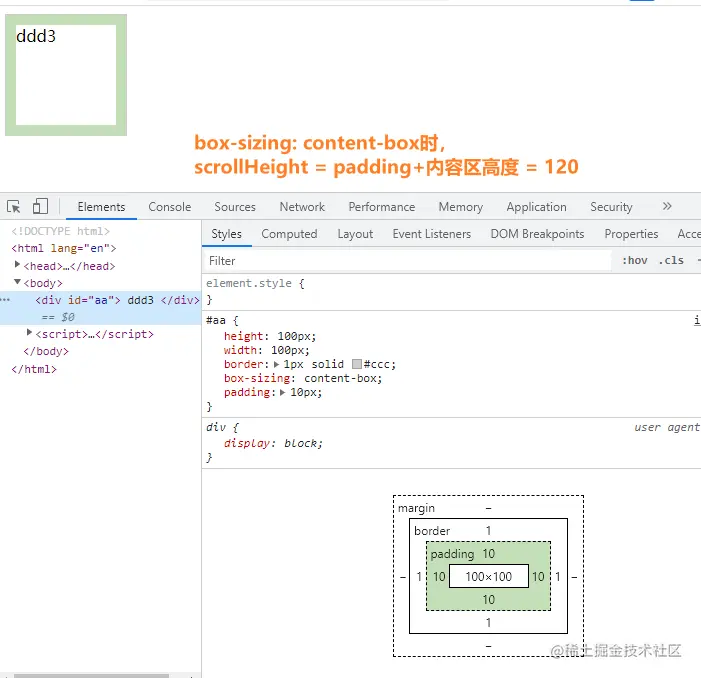The height and width of the screenshot is (678, 701).
Task: Select the Styles sidebar tab
Action: tap(226, 234)
